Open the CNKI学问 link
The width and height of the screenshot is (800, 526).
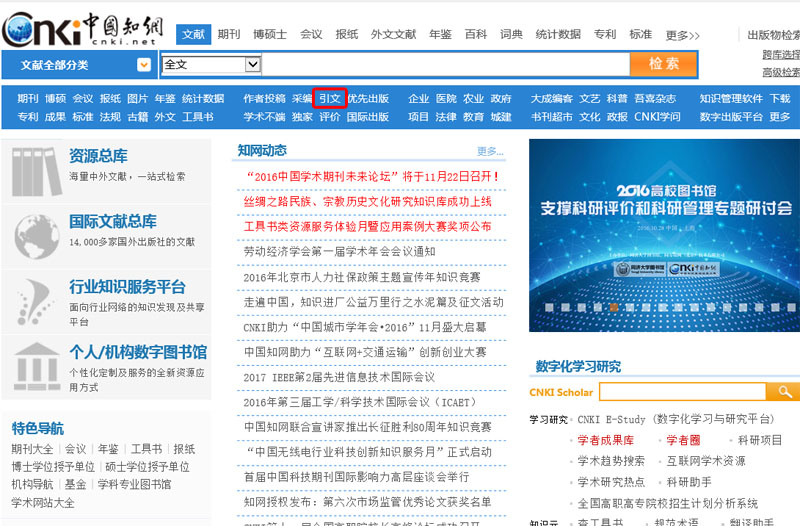657,117
